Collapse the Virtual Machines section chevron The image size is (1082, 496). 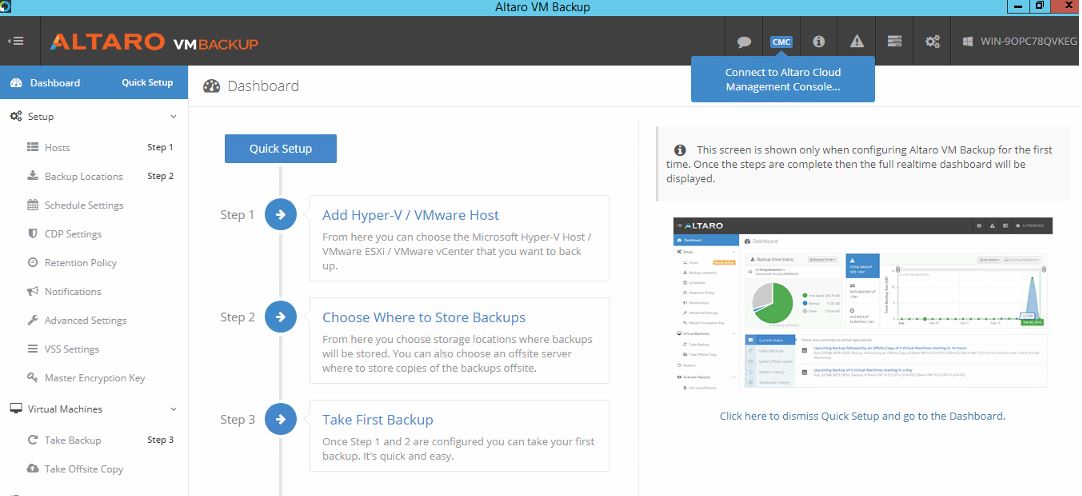tap(173, 409)
